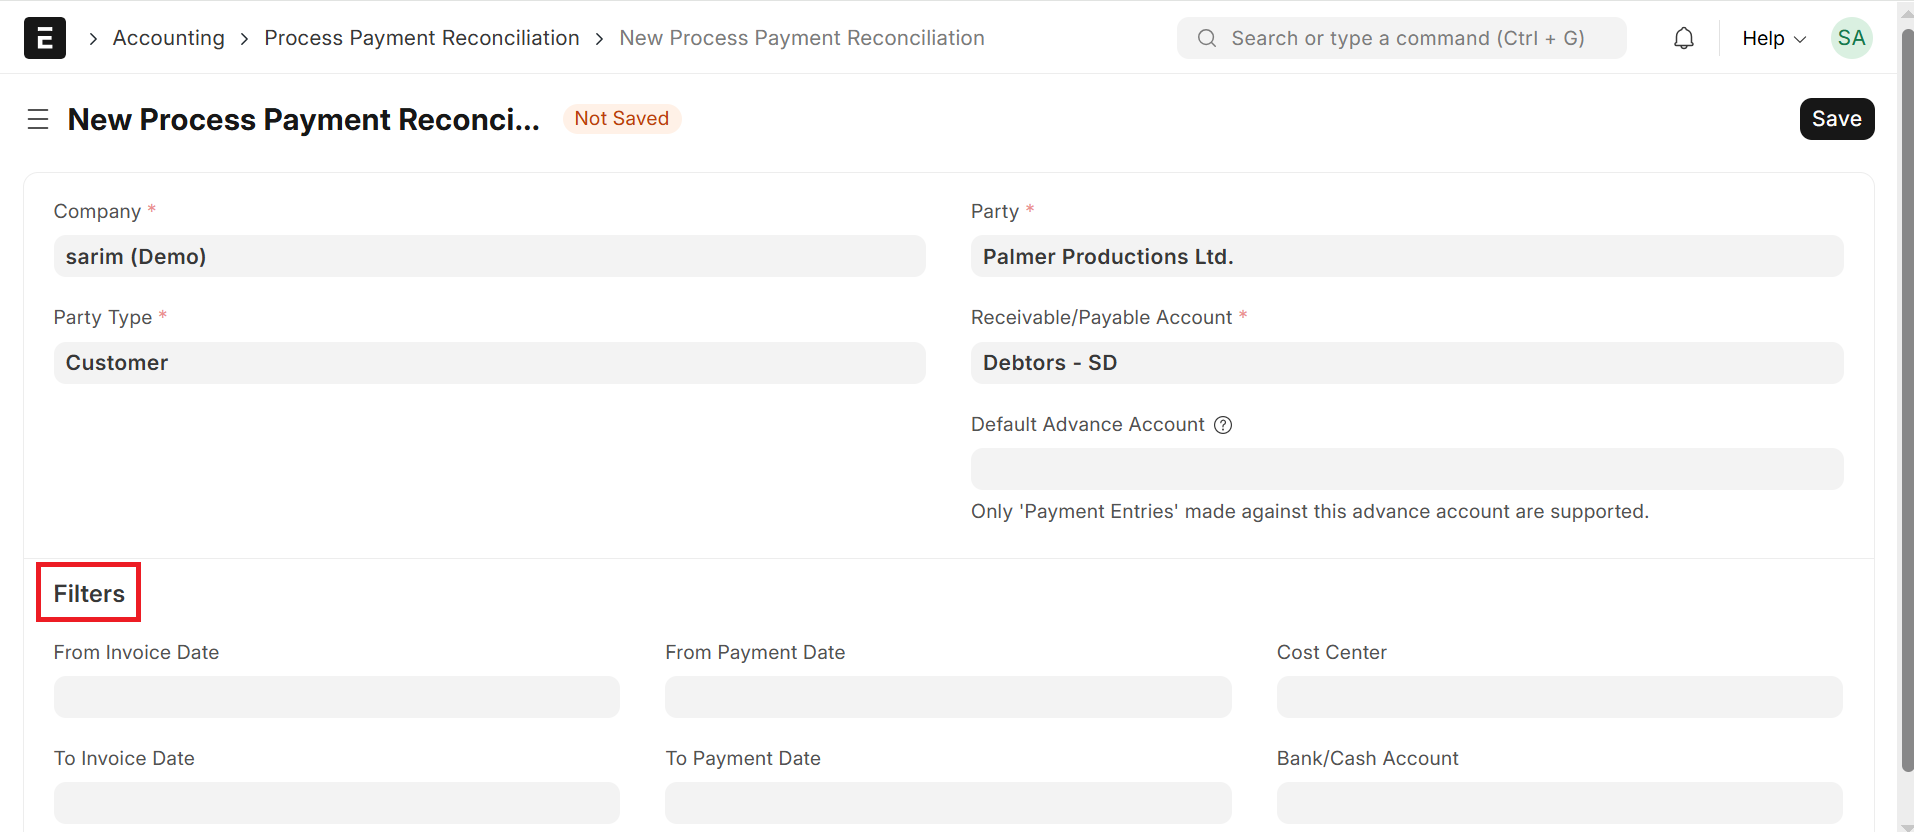Navigate to Process Payment Reconciliation breadcrumb

click(421, 38)
